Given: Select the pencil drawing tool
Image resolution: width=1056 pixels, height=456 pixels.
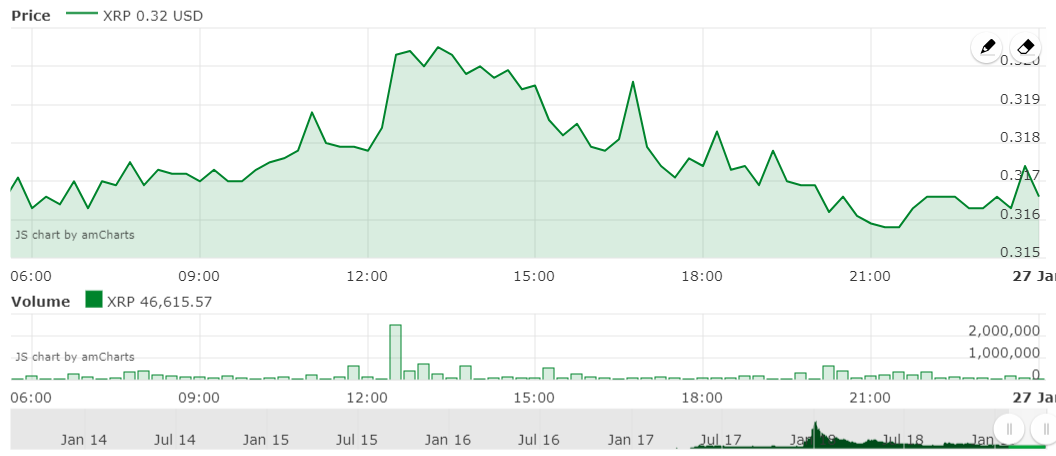Looking at the screenshot, I should tap(987, 47).
